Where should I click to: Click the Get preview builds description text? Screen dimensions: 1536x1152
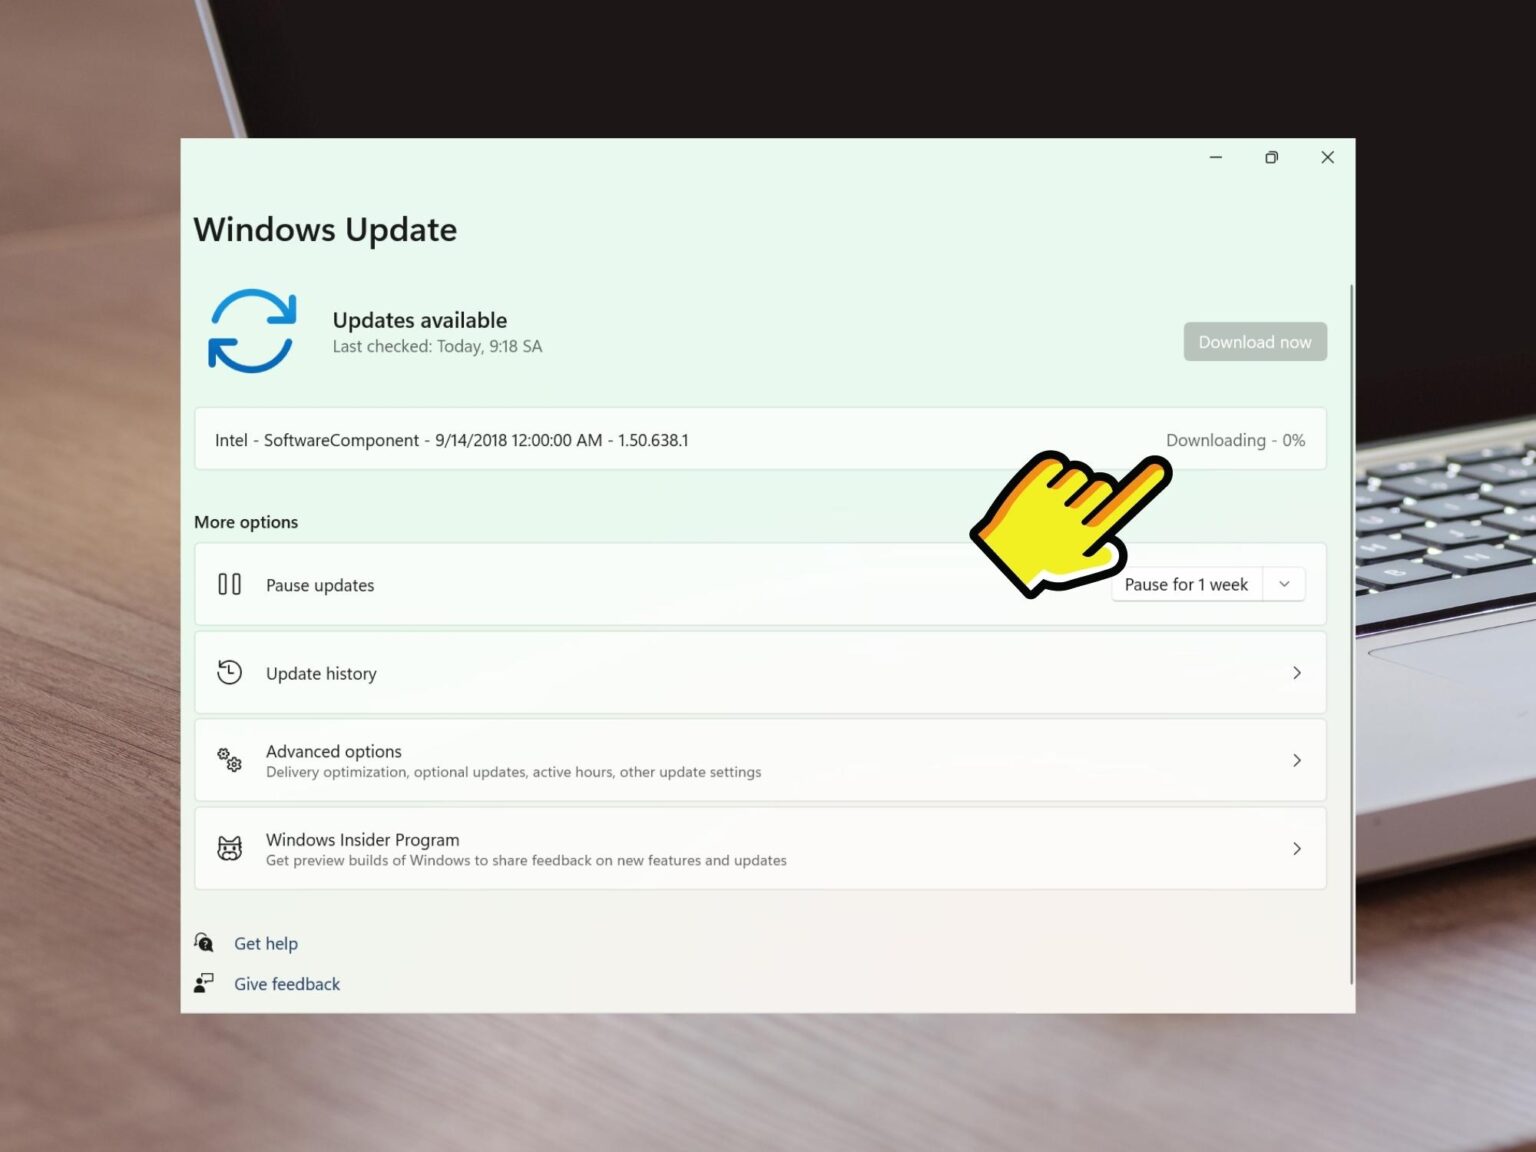(x=526, y=860)
